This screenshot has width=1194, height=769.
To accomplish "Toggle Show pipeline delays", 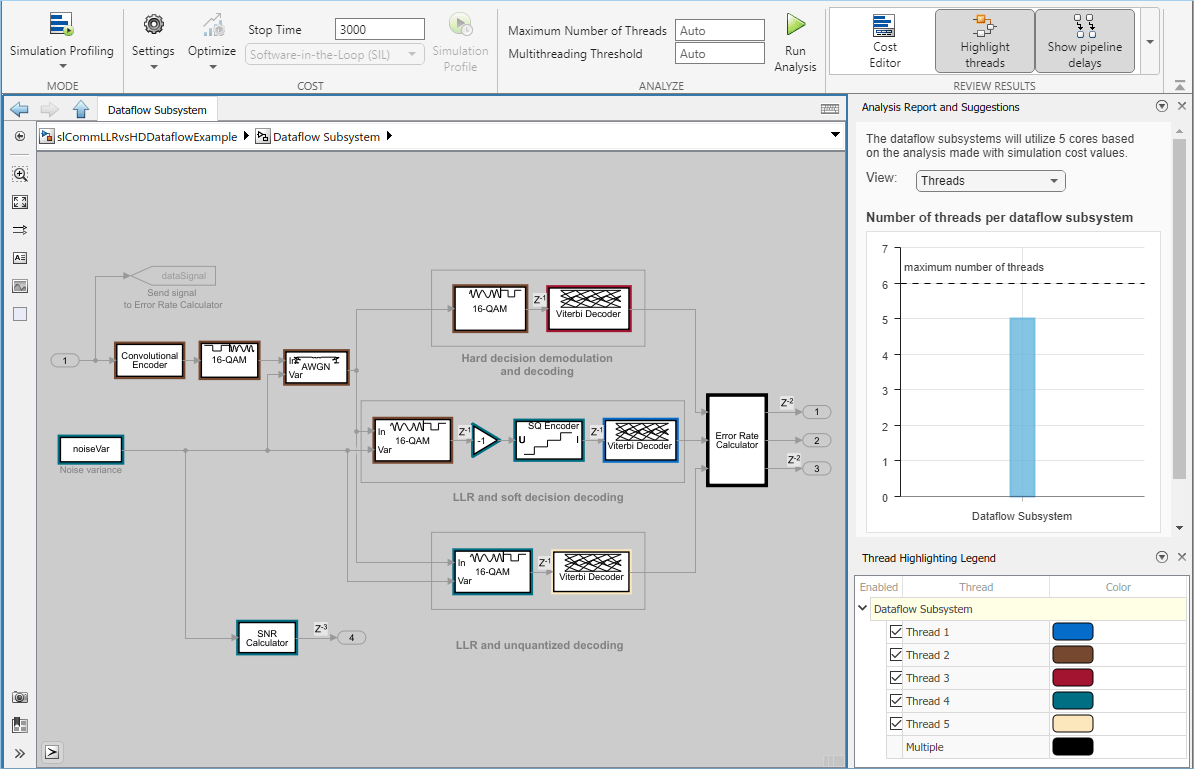I will 1084,41.
